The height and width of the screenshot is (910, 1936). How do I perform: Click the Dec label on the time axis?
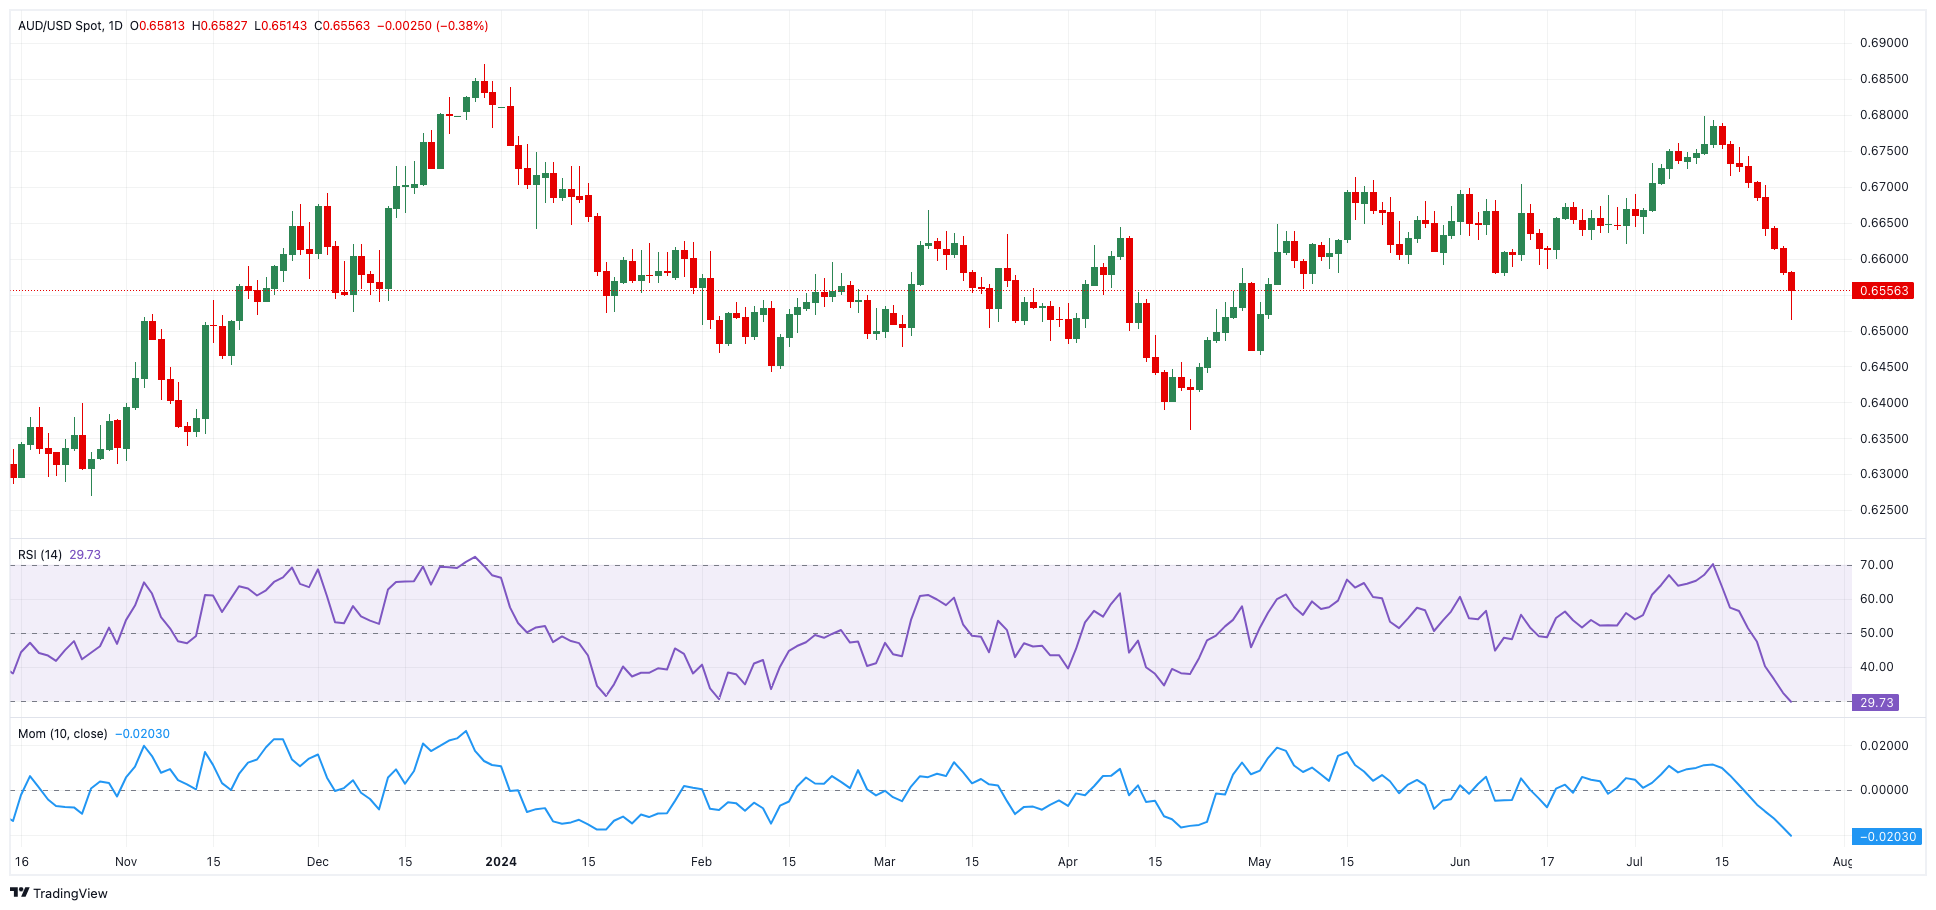click(x=317, y=861)
